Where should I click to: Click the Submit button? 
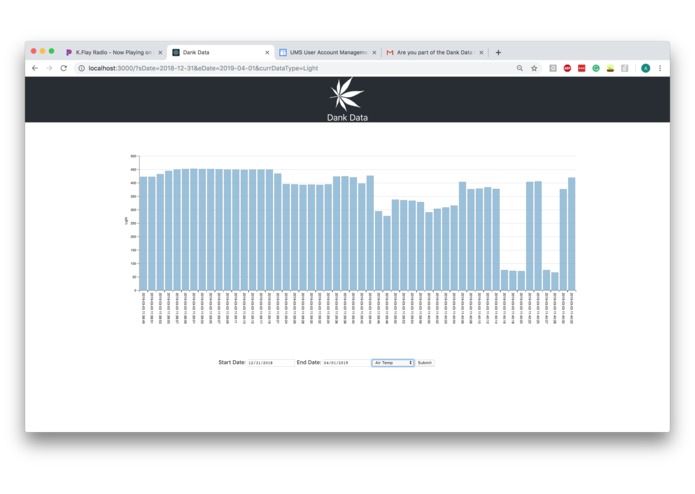tap(425, 363)
